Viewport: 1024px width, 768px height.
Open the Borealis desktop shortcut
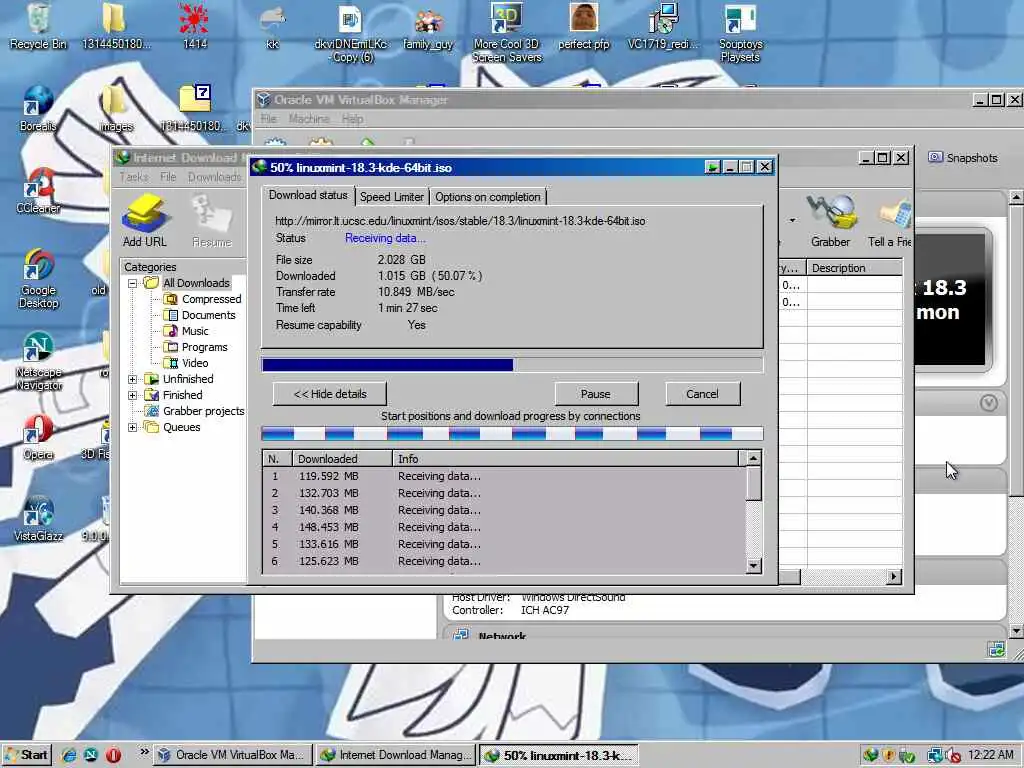click(38, 108)
